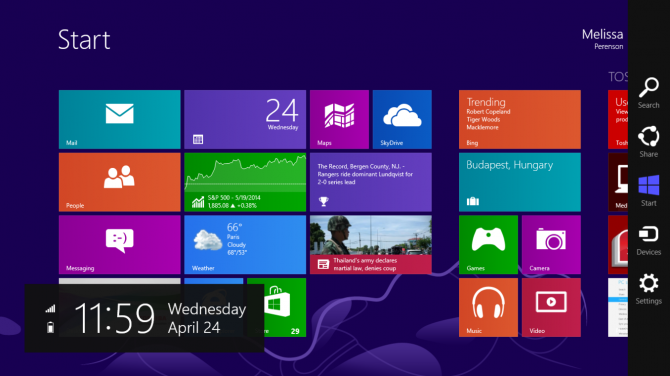Image resolution: width=670 pixels, height=376 pixels.
Task: Click the Start charm
Action: click(649, 191)
